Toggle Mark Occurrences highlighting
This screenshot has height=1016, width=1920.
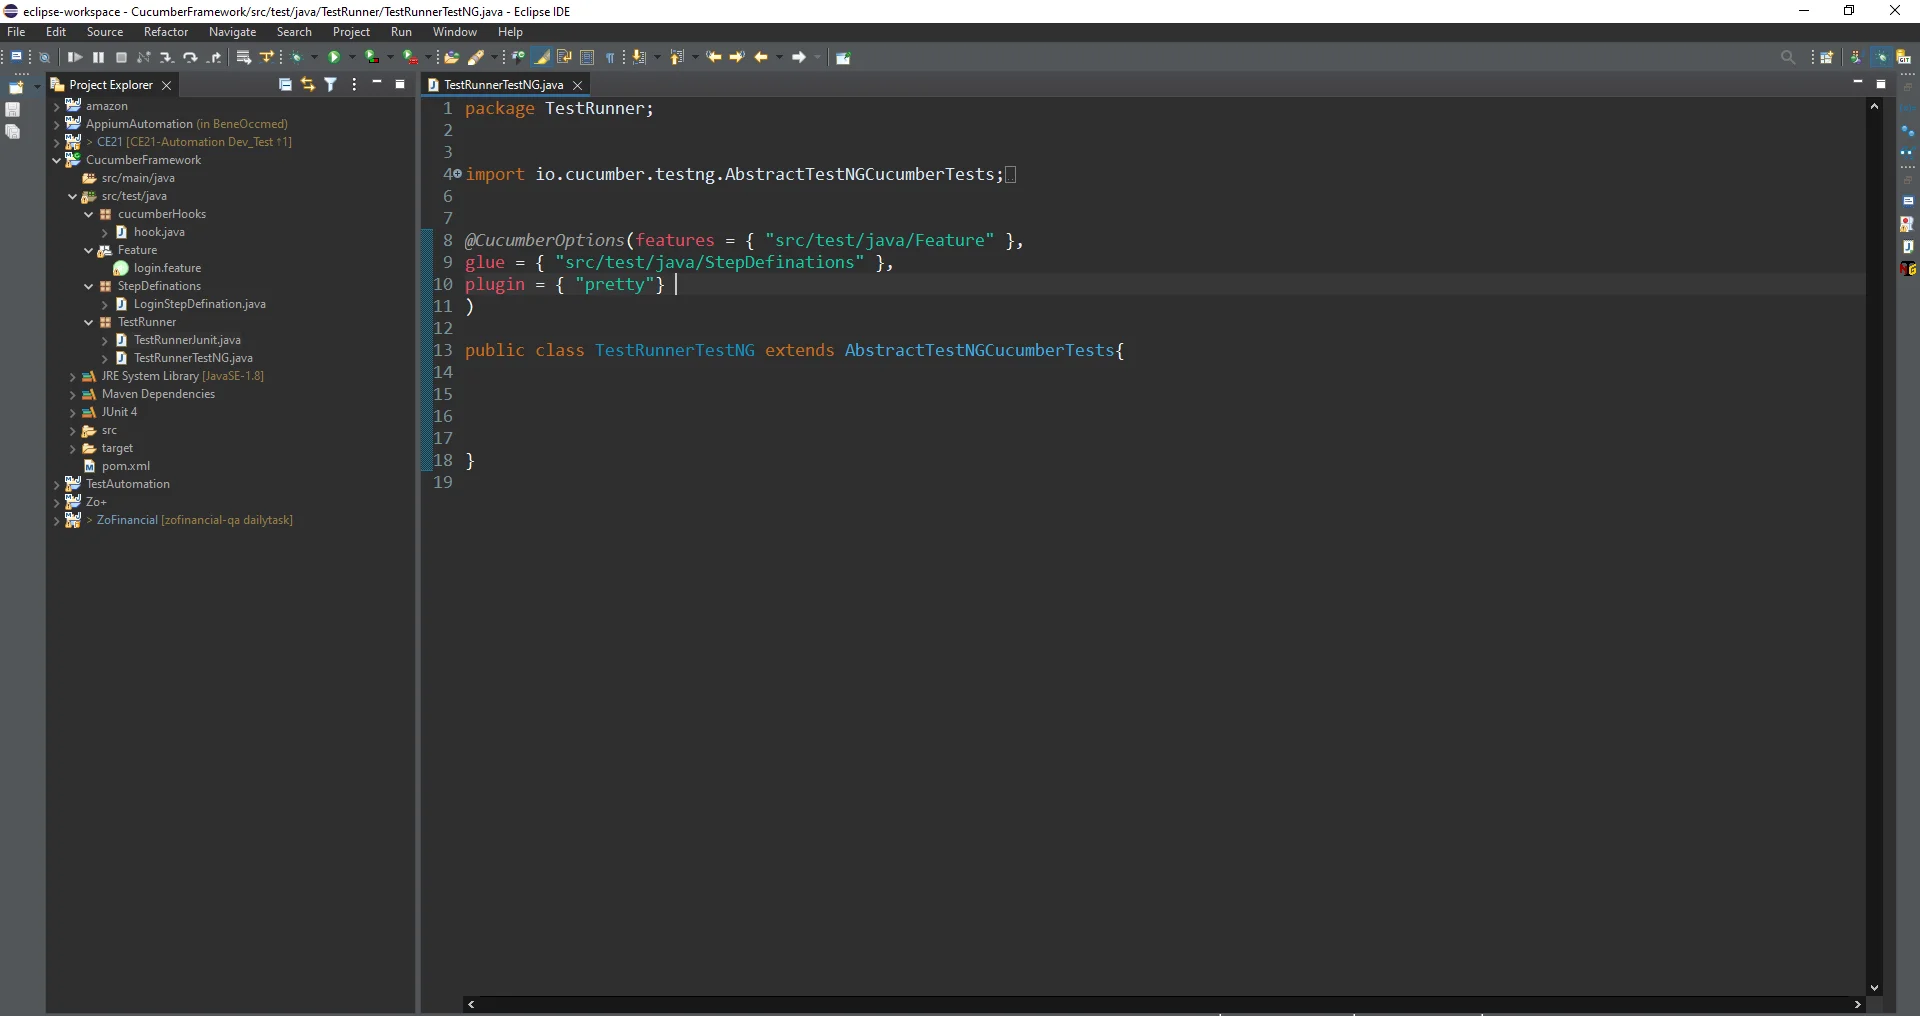tap(543, 57)
